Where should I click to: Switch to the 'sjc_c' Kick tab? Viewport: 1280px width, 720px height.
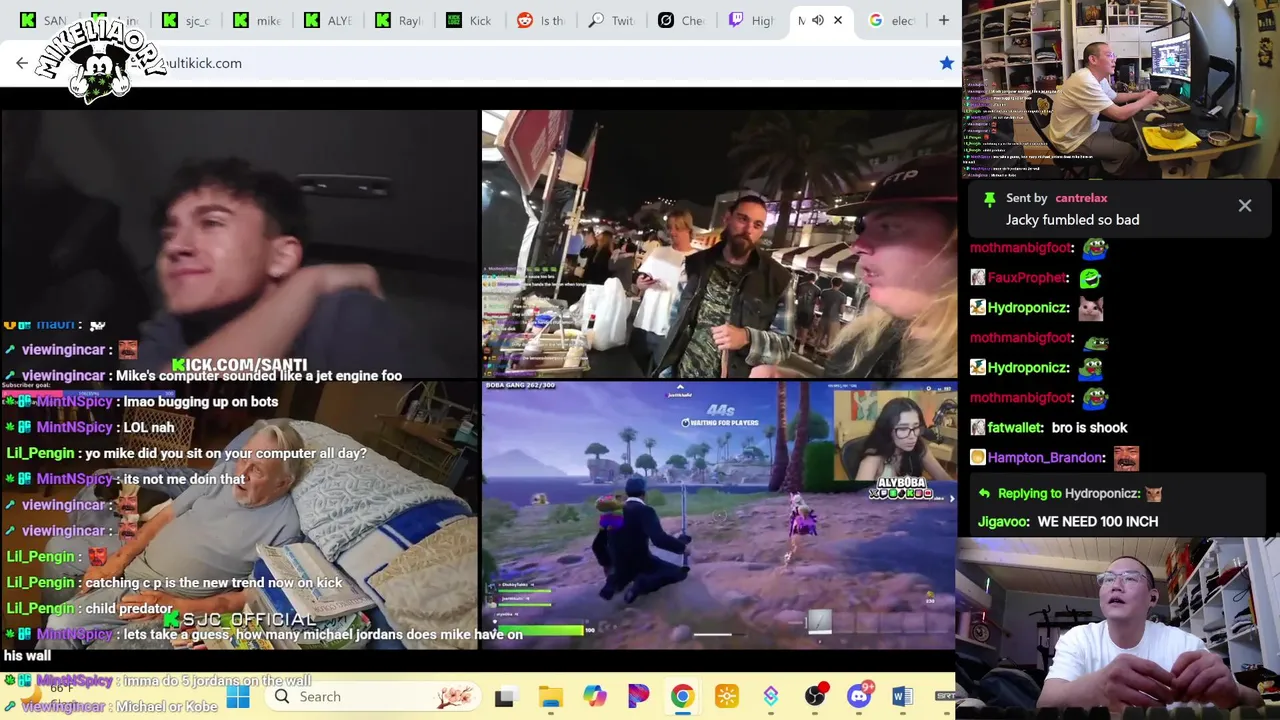pos(186,20)
